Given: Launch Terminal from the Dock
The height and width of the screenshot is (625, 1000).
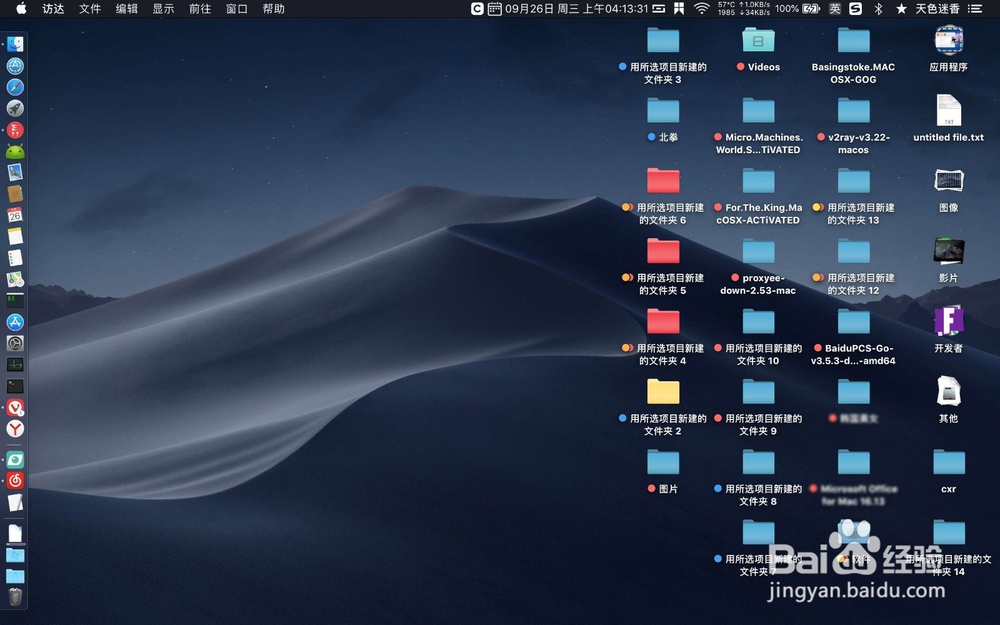Looking at the screenshot, I should [x=13, y=386].
